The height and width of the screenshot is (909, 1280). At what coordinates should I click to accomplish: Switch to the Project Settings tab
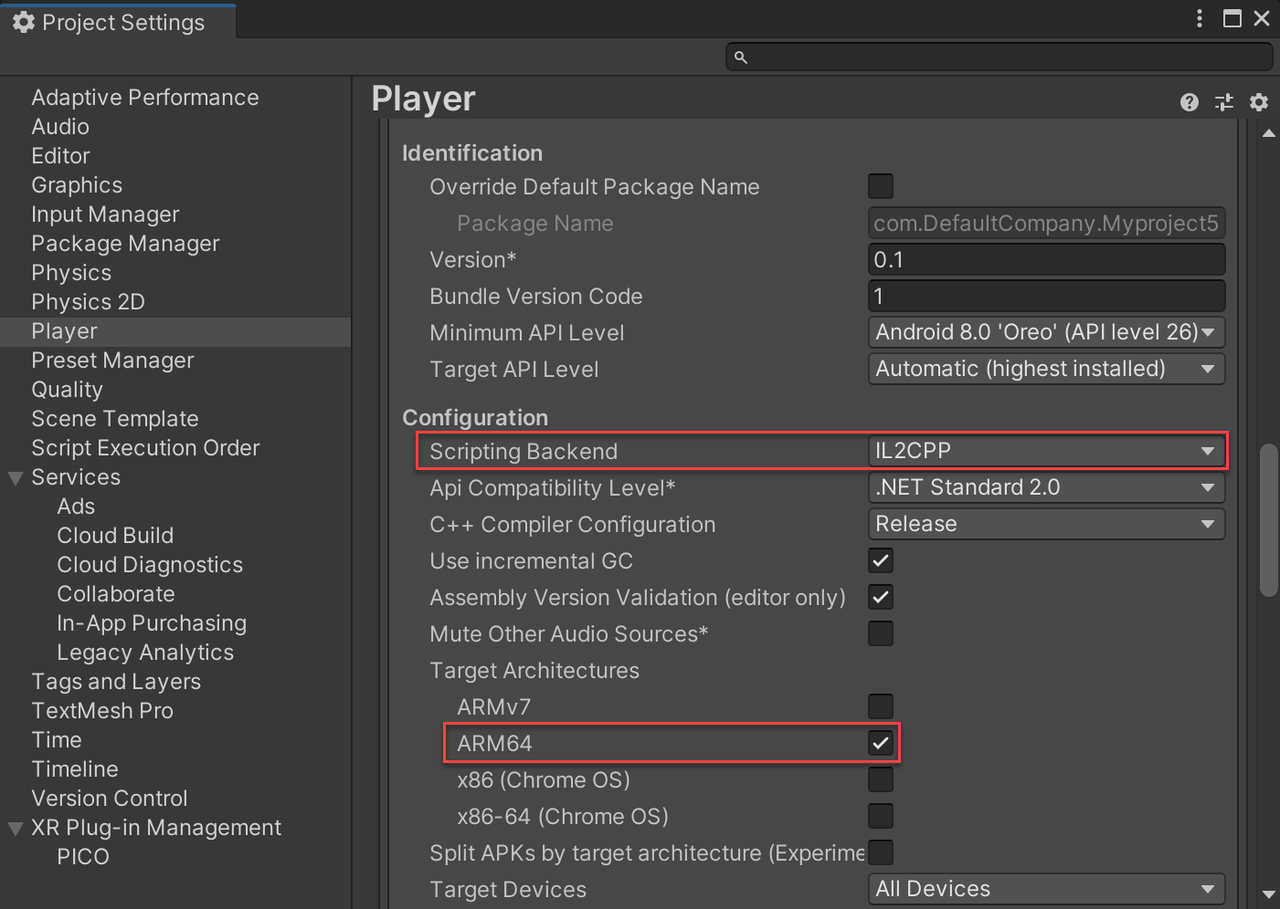coord(118,22)
